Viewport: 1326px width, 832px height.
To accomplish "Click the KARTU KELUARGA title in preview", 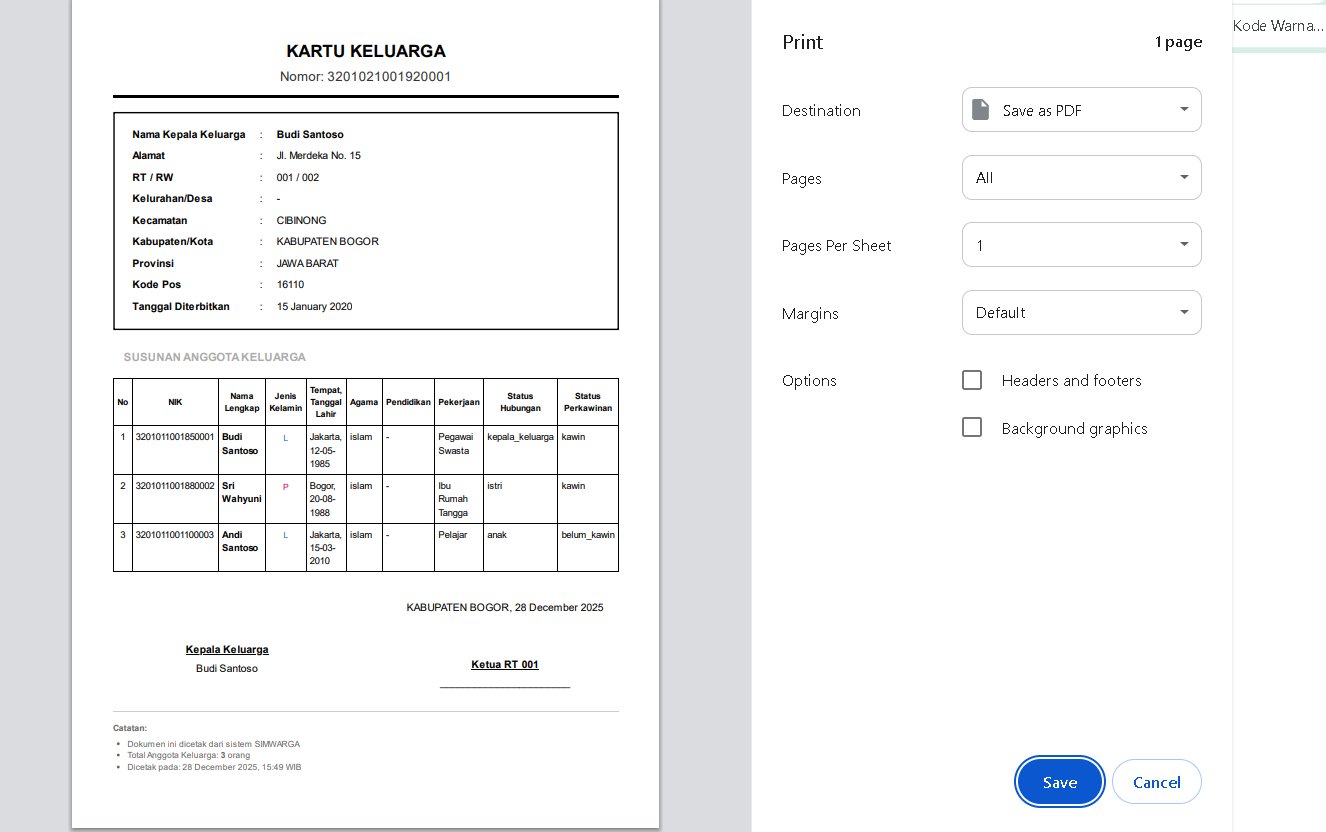I will coord(366,51).
